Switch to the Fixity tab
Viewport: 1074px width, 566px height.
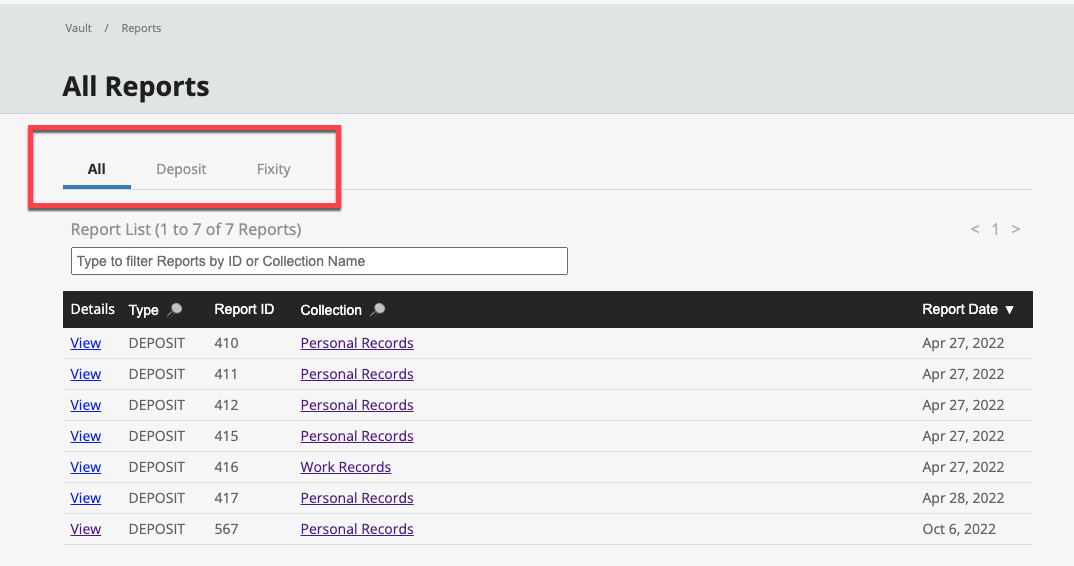pyautogui.click(x=273, y=169)
